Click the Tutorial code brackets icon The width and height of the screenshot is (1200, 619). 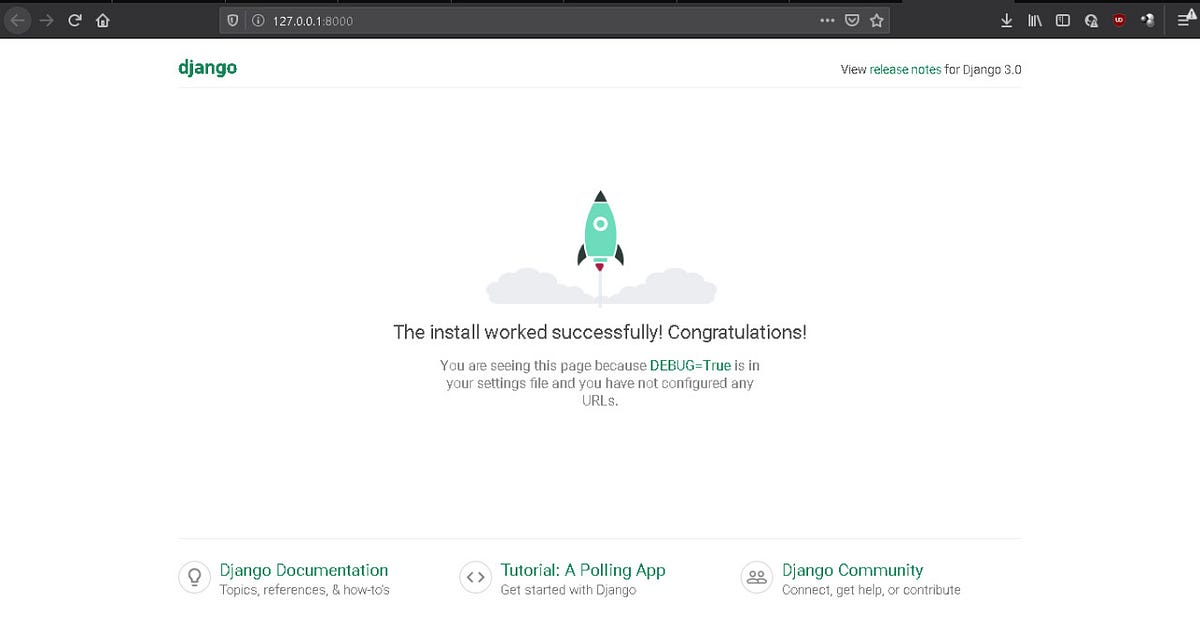click(475, 577)
